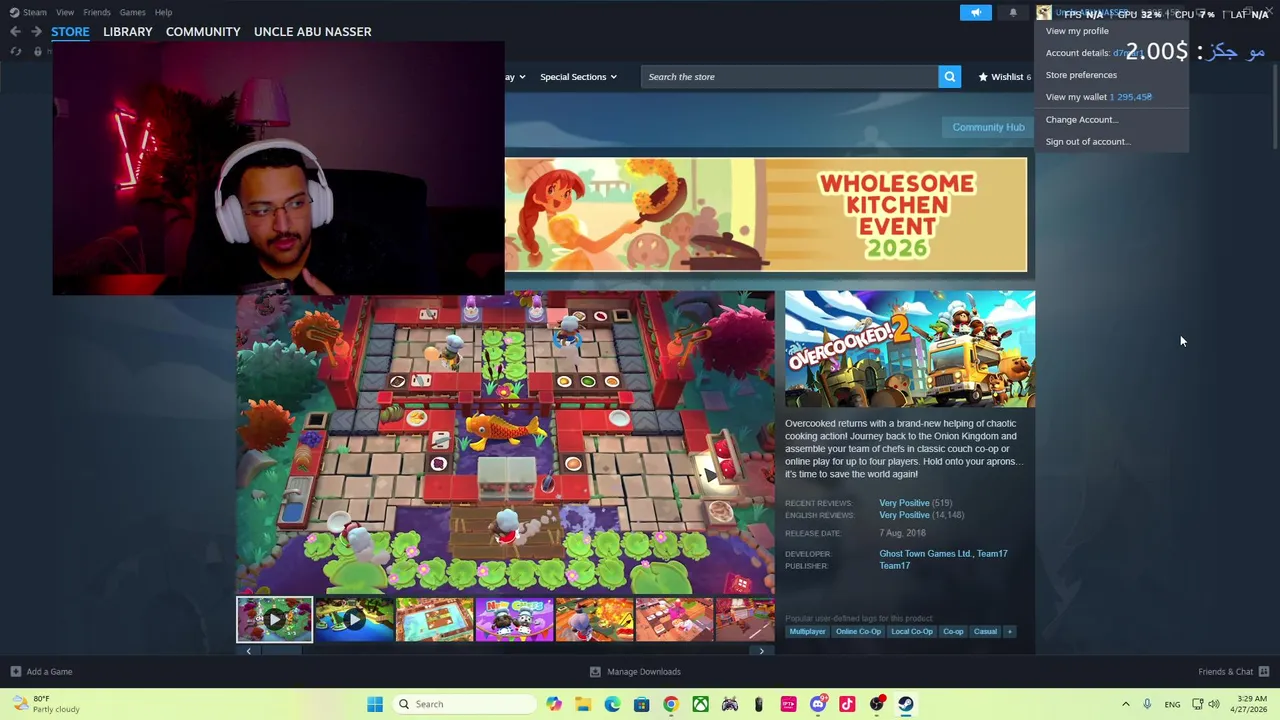1280x720 pixels.
Task: Click the Windows taskbar Search box
Action: [465, 704]
